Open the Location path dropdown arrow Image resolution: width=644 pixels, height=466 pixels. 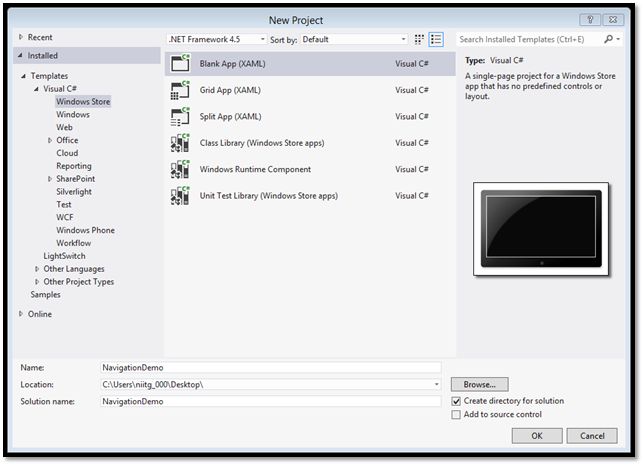click(x=436, y=385)
